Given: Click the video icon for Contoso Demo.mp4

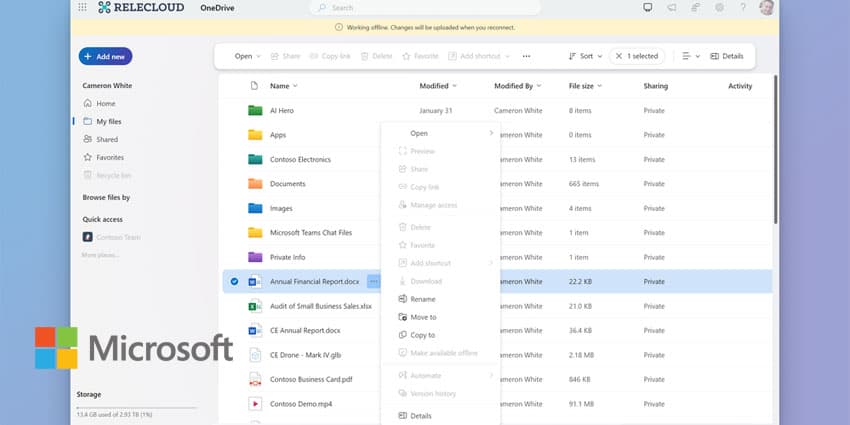Looking at the screenshot, I should point(255,404).
